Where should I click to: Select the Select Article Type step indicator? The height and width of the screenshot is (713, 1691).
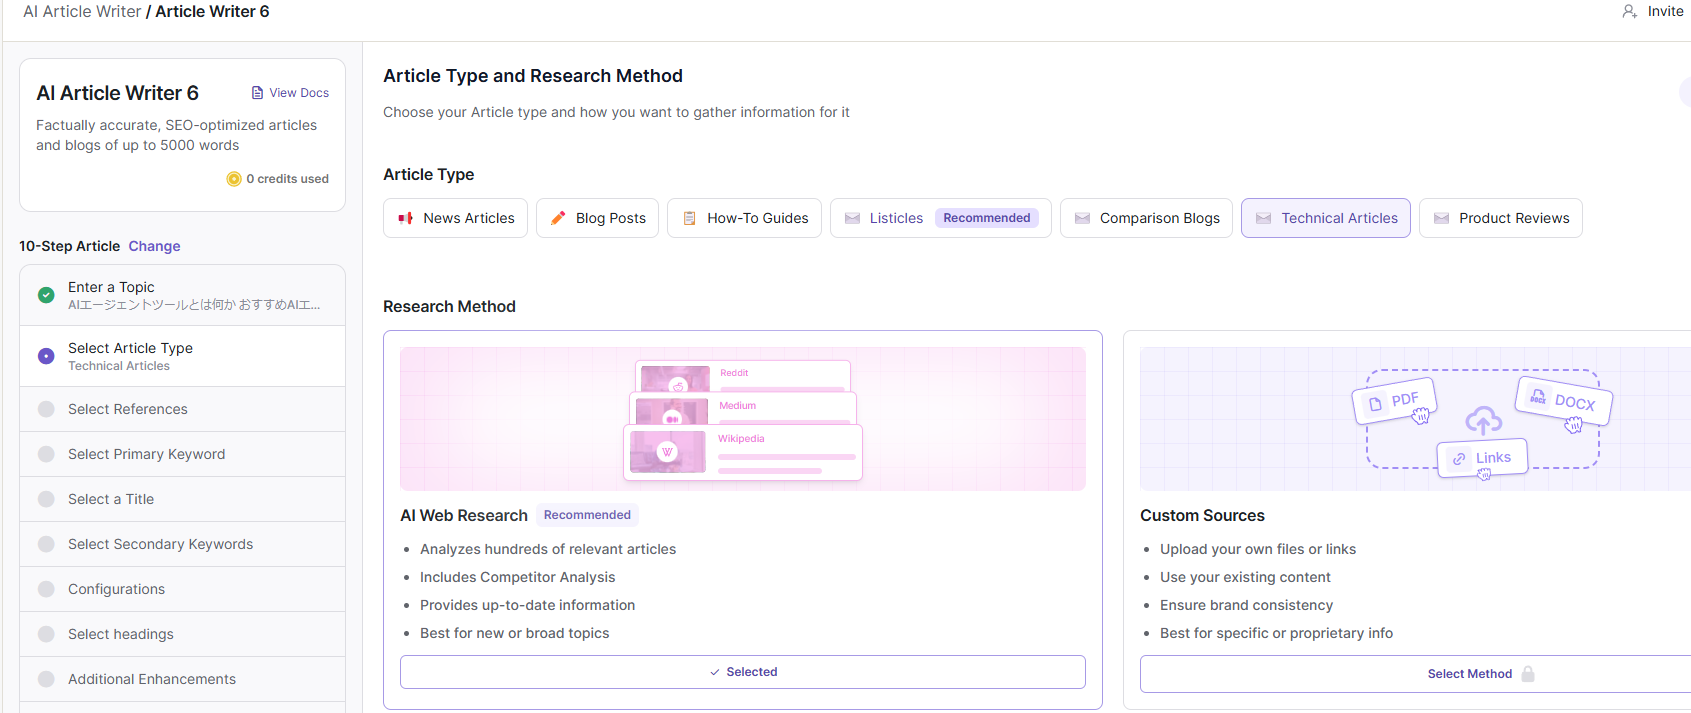pos(46,356)
